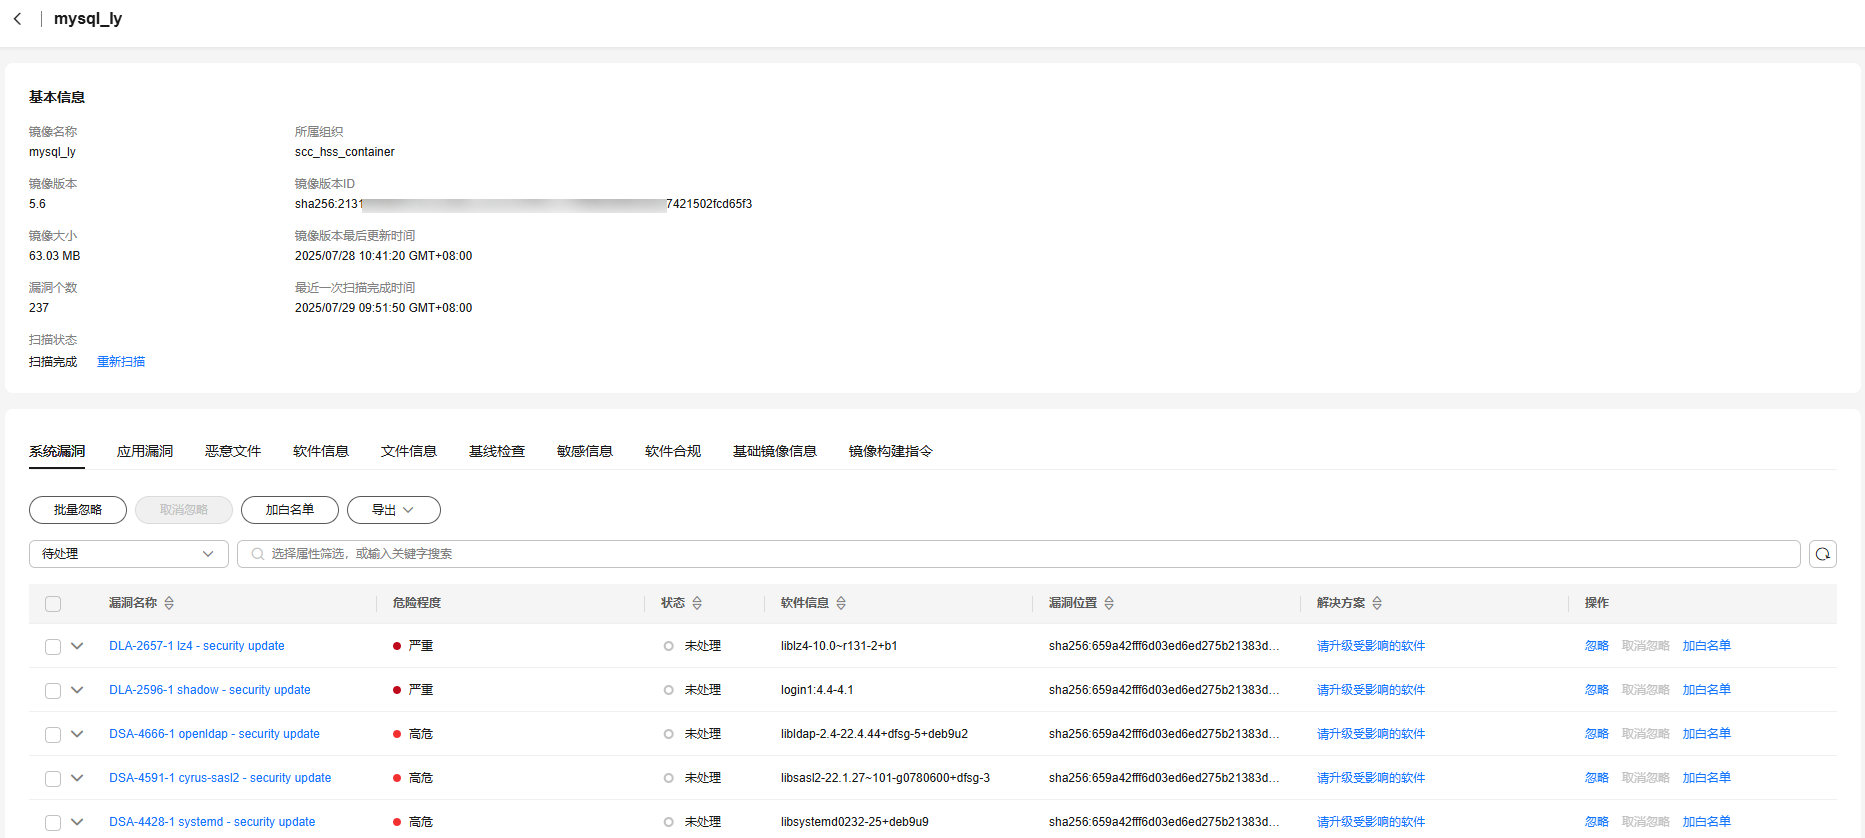Screen dimensions: 1865x838
Task: Sort by 漏洞名称 column sort icon
Action: pyautogui.click(x=169, y=603)
